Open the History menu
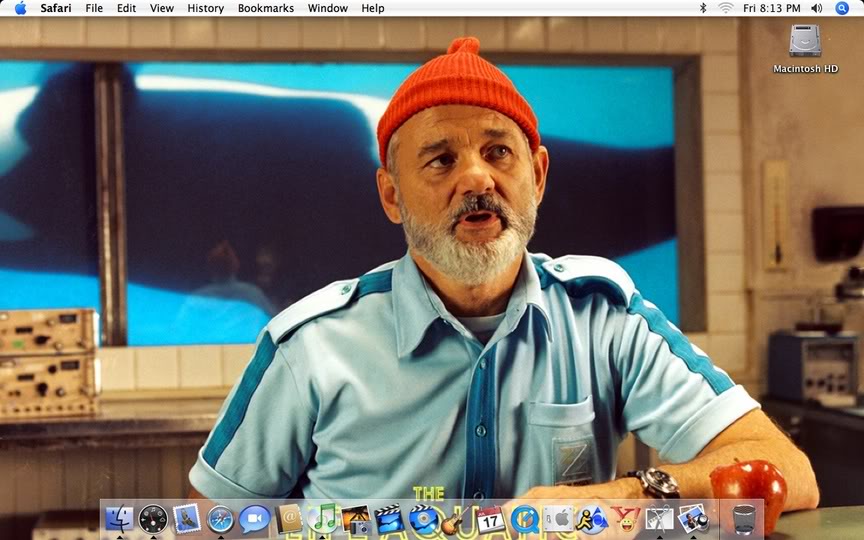Image resolution: width=864 pixels, height=540 pixels. pos(206,8)
